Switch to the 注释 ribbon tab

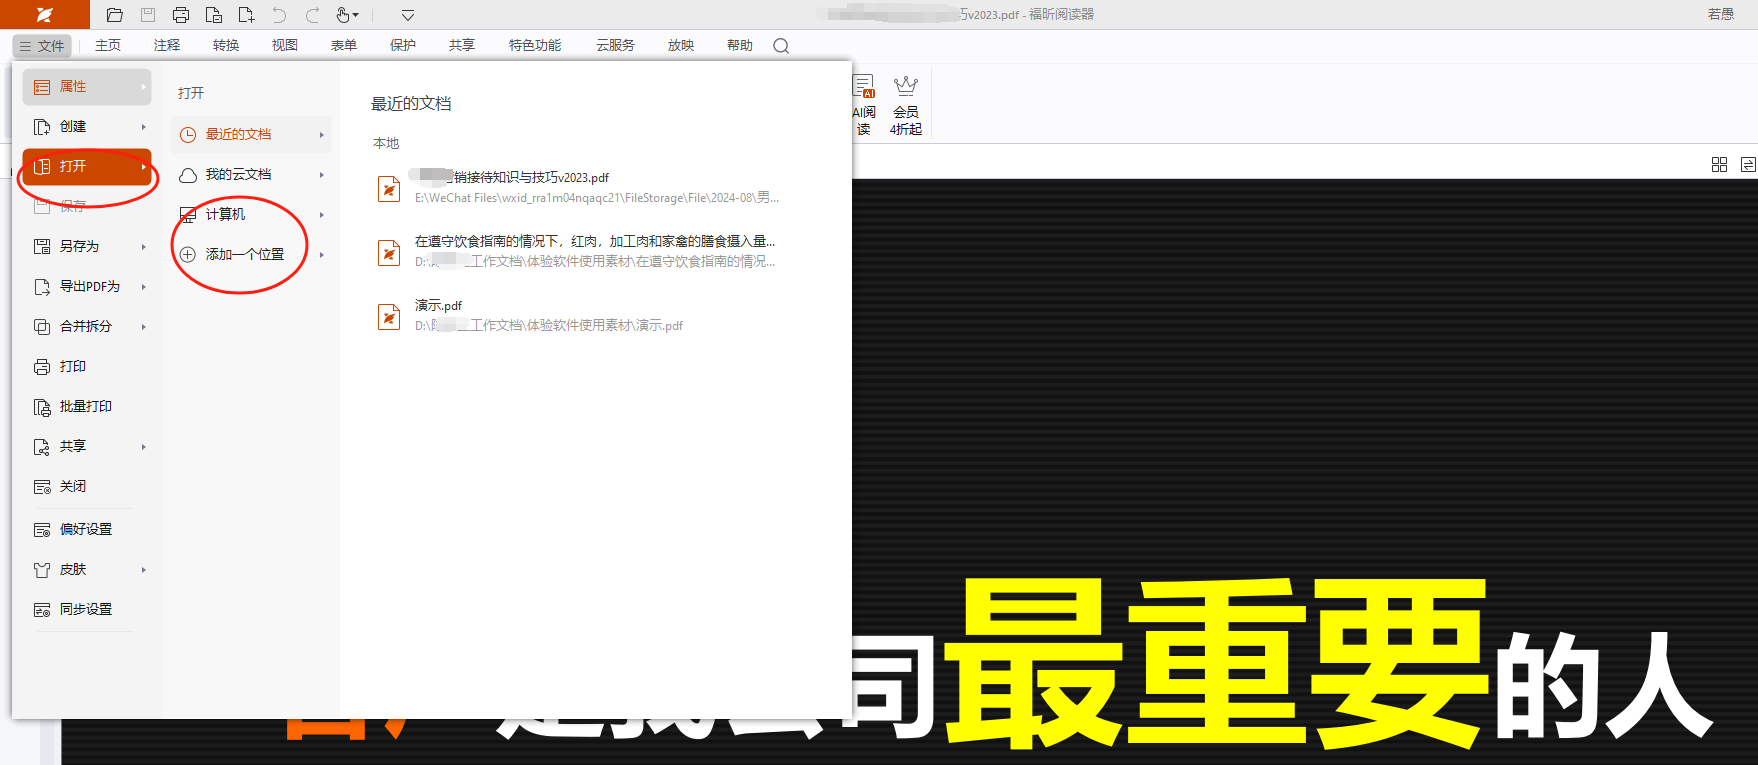pos(167,46)
